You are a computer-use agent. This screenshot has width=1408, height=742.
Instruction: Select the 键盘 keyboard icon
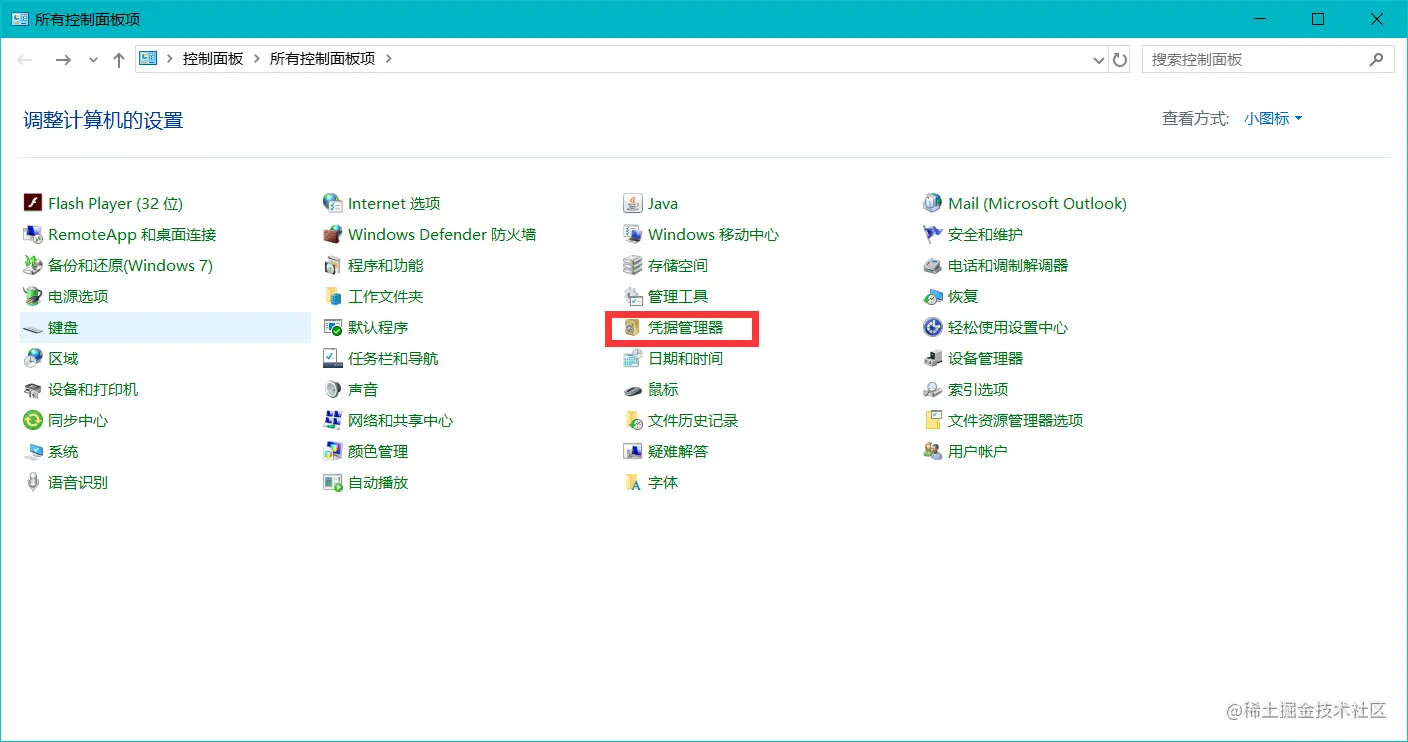click(32, 327)
